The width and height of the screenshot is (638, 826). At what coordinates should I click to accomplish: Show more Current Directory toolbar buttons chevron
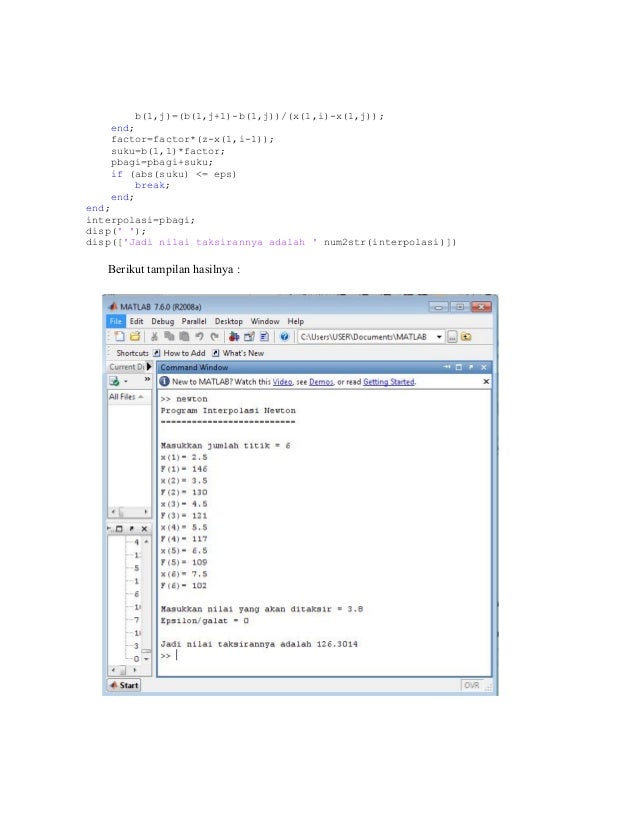point(147,380)
